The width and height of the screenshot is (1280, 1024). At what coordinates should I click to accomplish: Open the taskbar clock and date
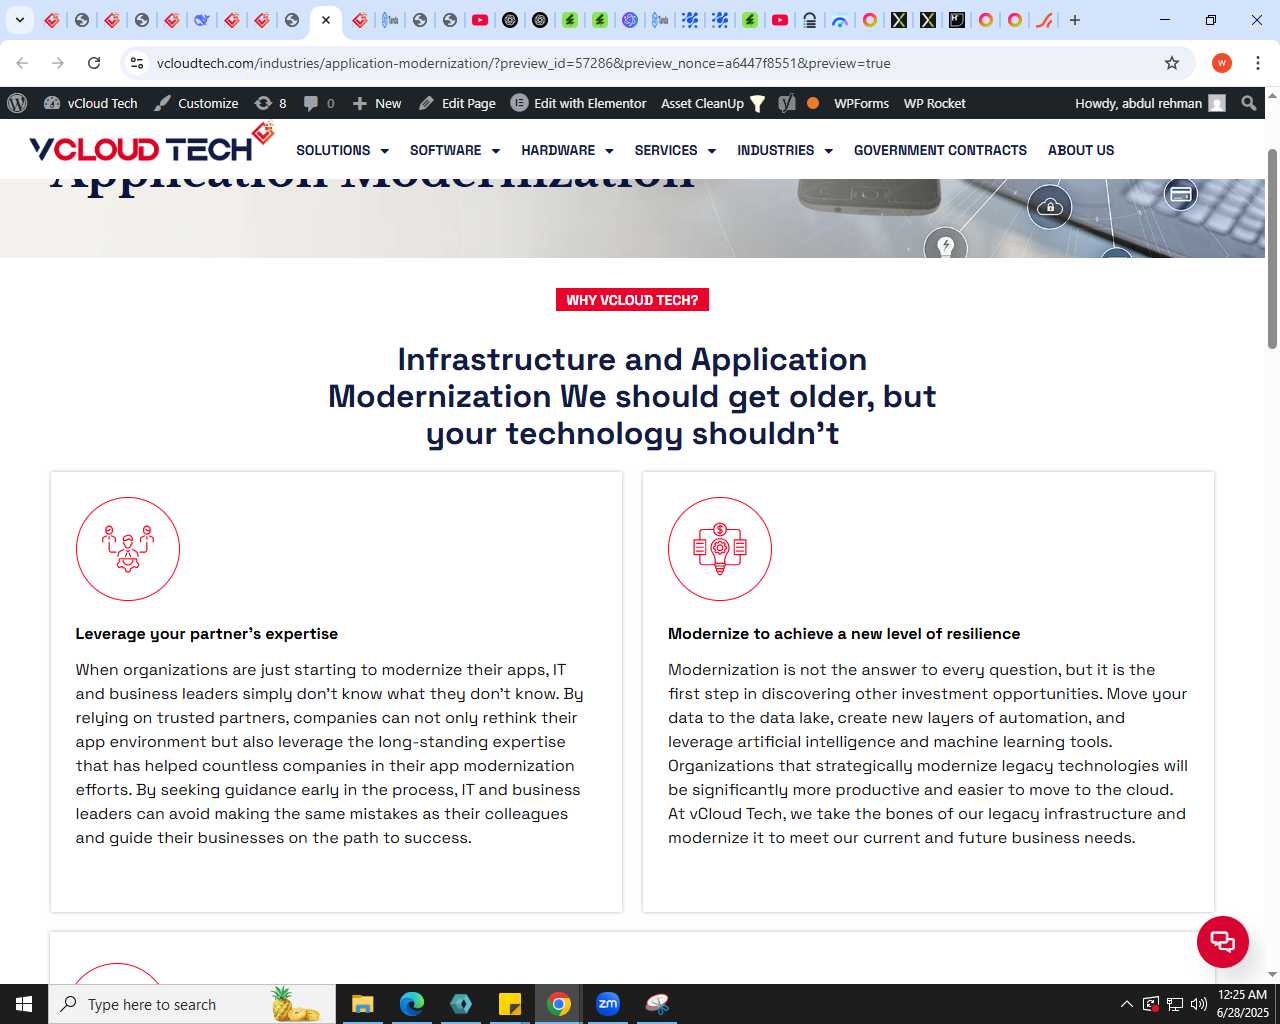[1242, 1004]
